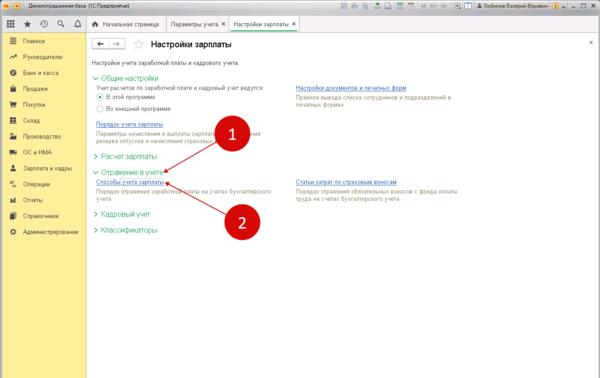This screenshot has height=378, width=600.
Task: Open the History clock icon
Action: coord(44,24)
